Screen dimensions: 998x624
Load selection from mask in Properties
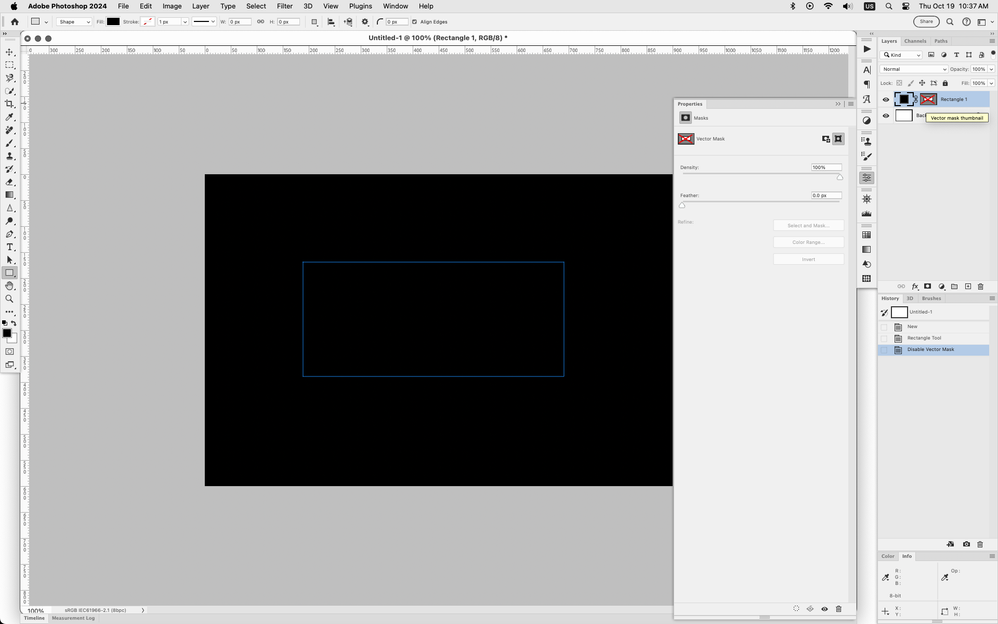click(796, 609)
